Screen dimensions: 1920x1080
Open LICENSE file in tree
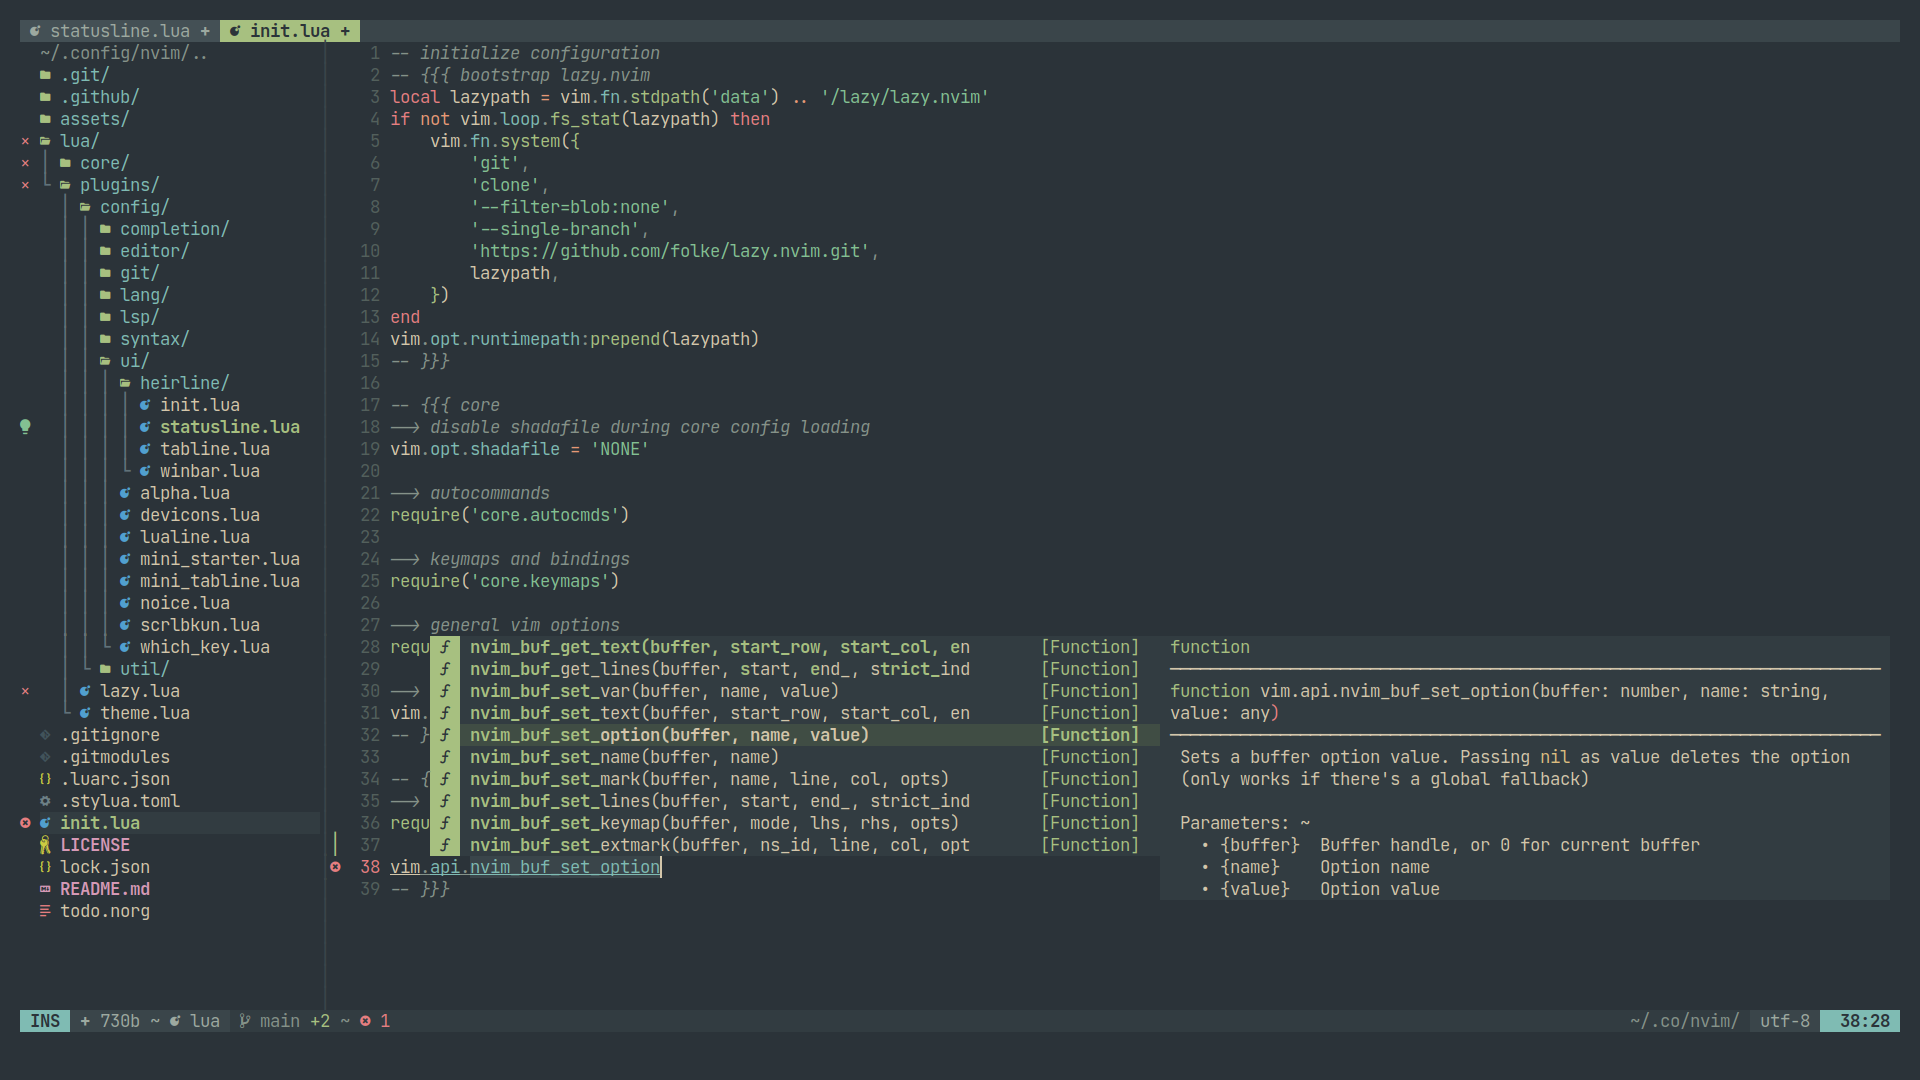tap(95, 844)
